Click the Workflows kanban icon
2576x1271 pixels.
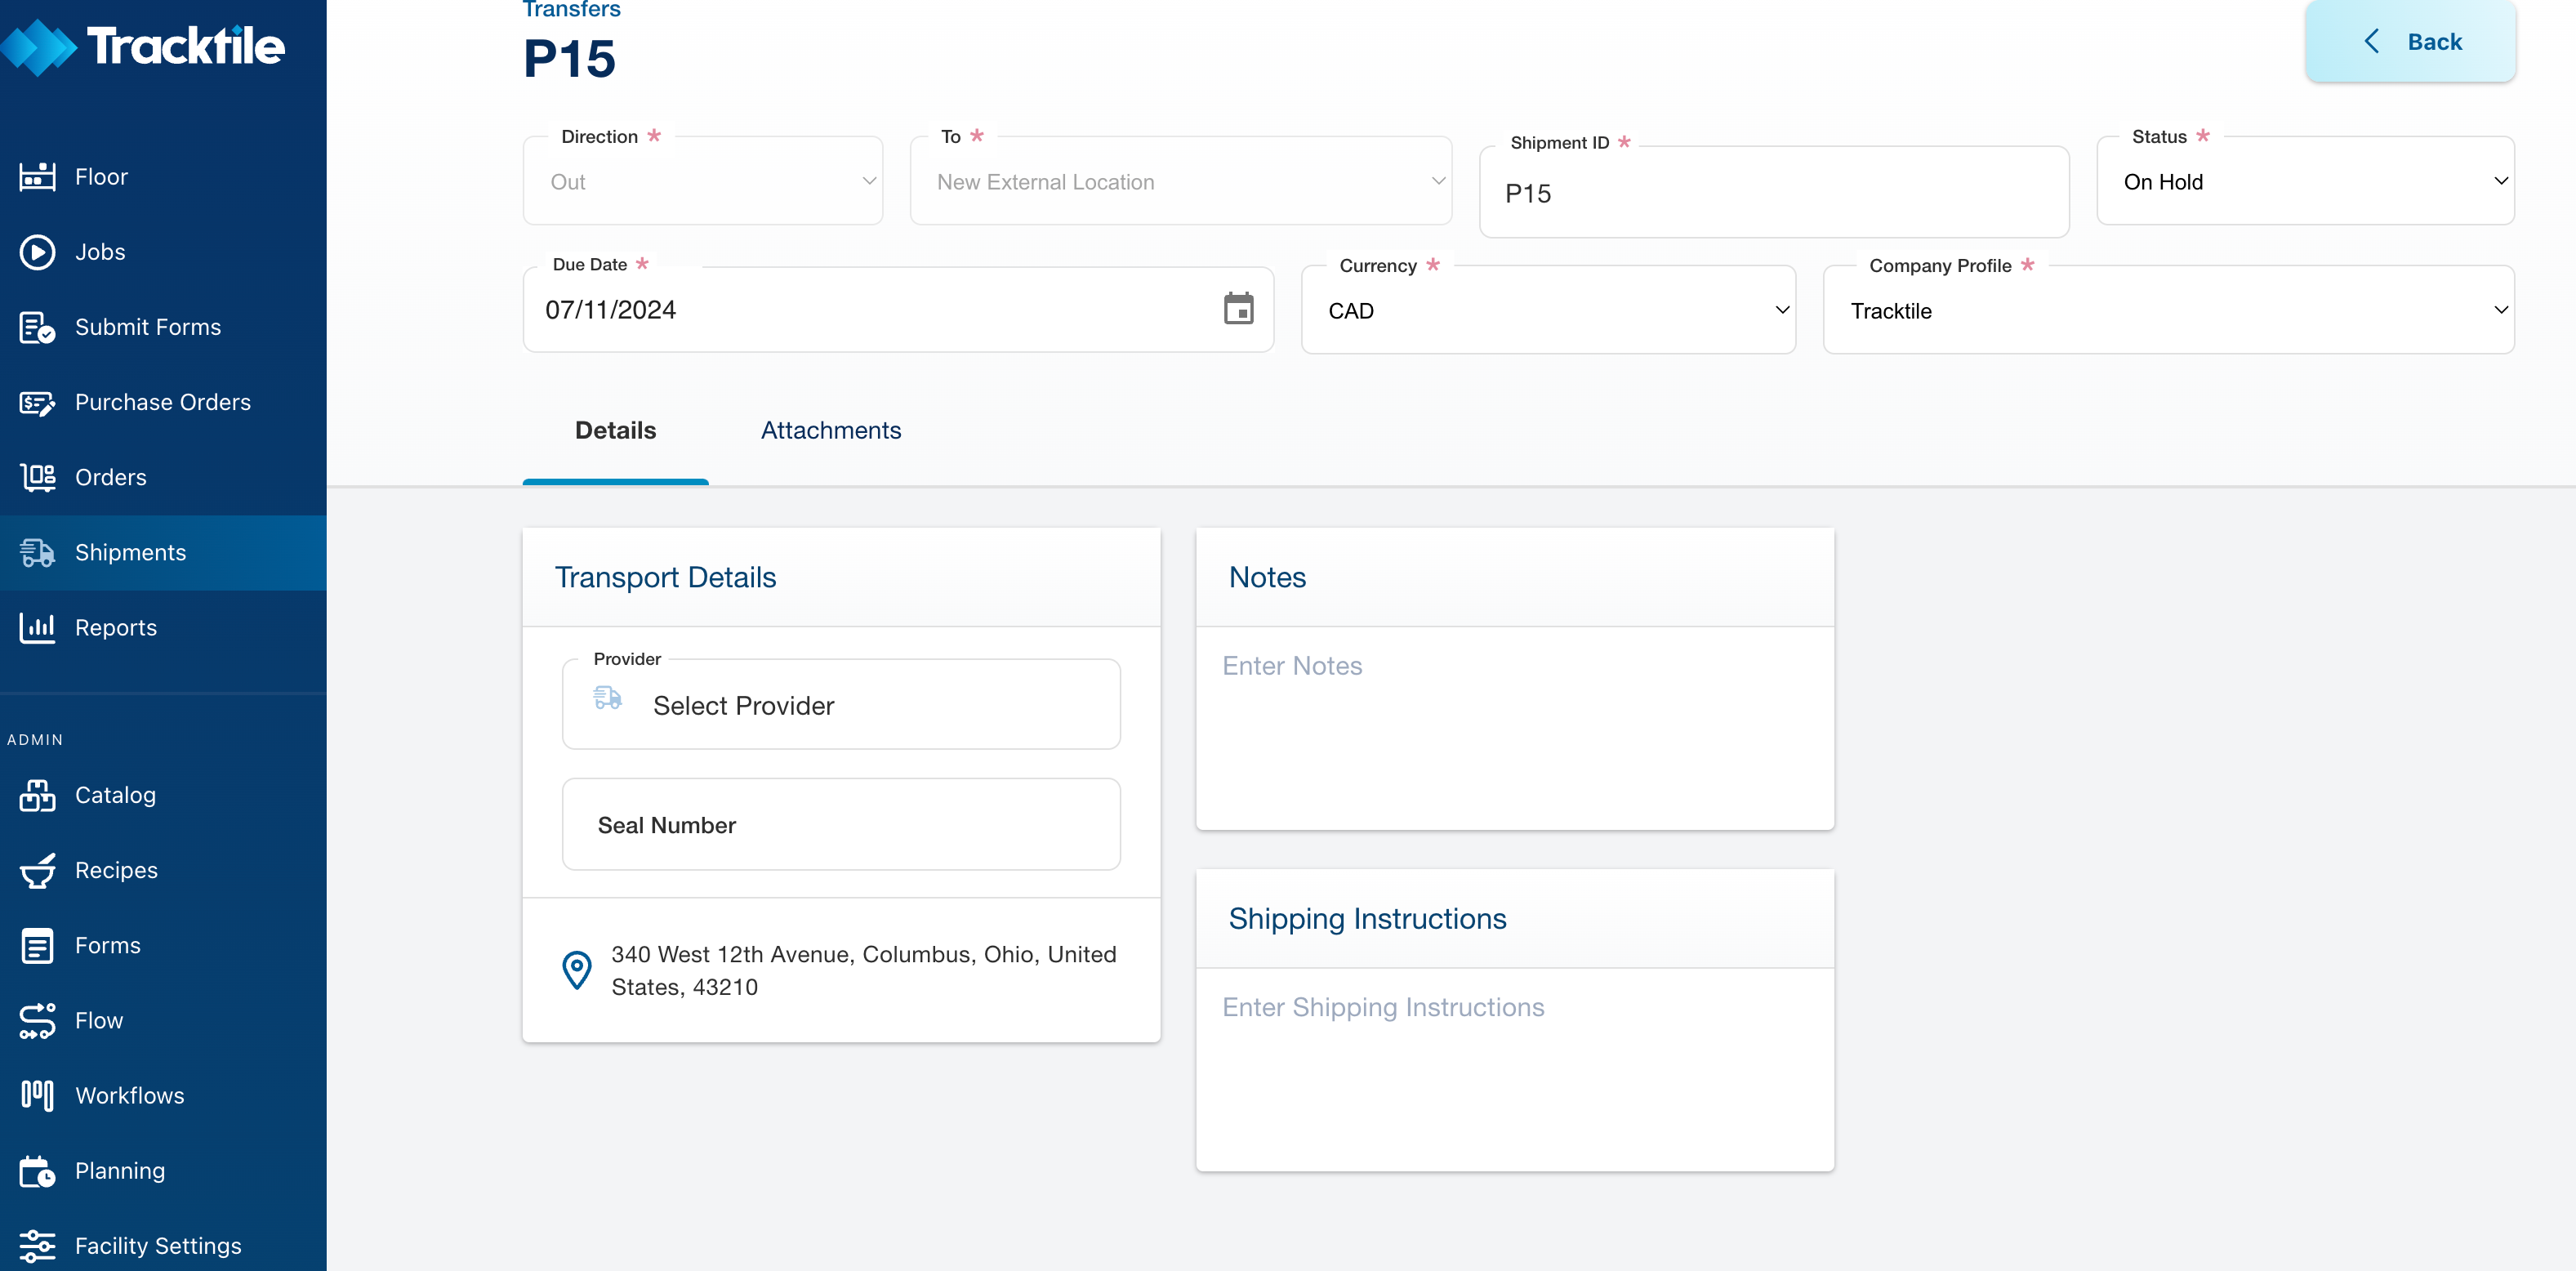(37, 1096)
